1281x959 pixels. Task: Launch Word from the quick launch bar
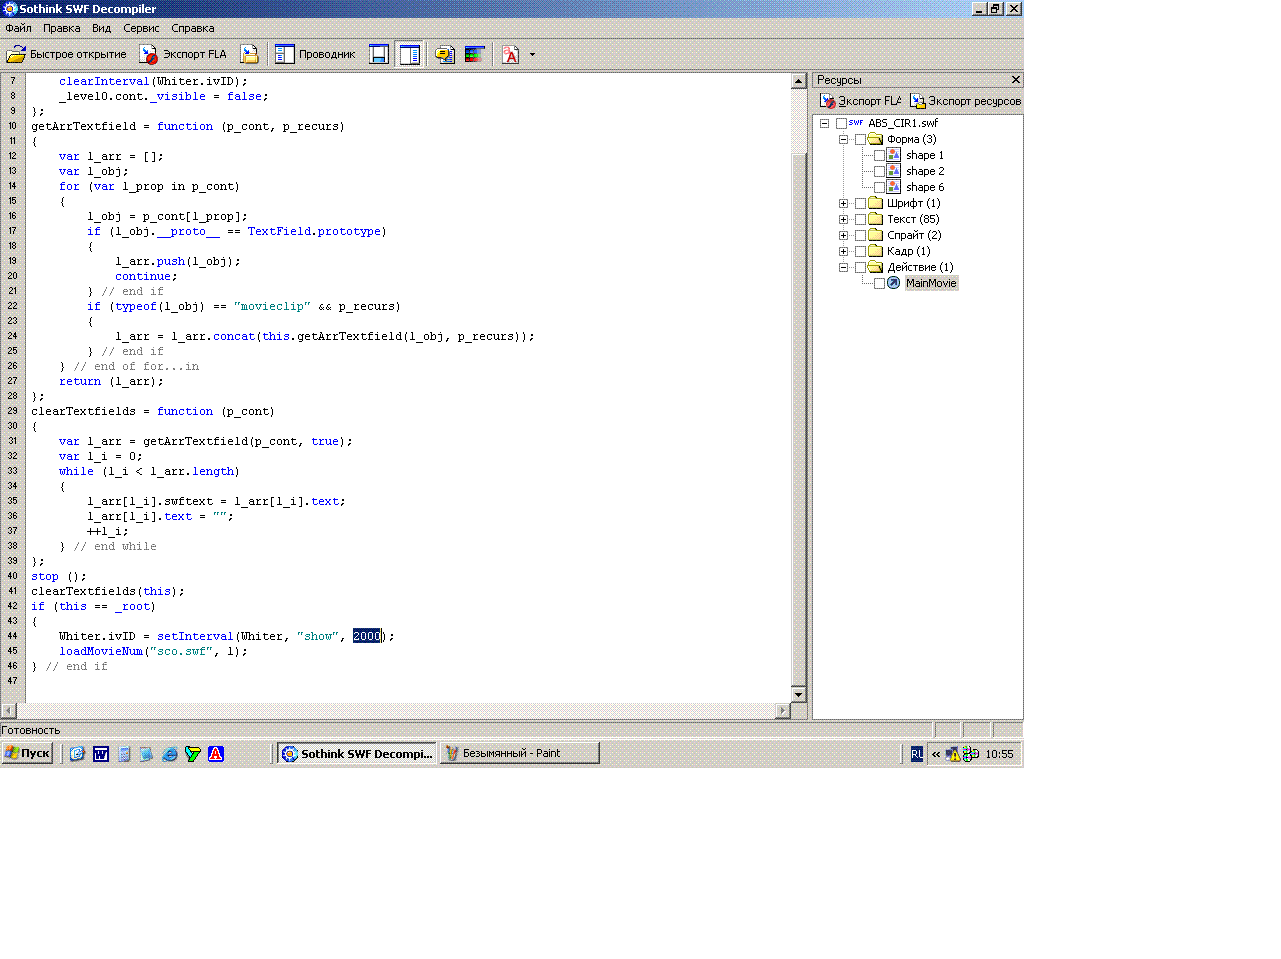[x=101, y=754]
